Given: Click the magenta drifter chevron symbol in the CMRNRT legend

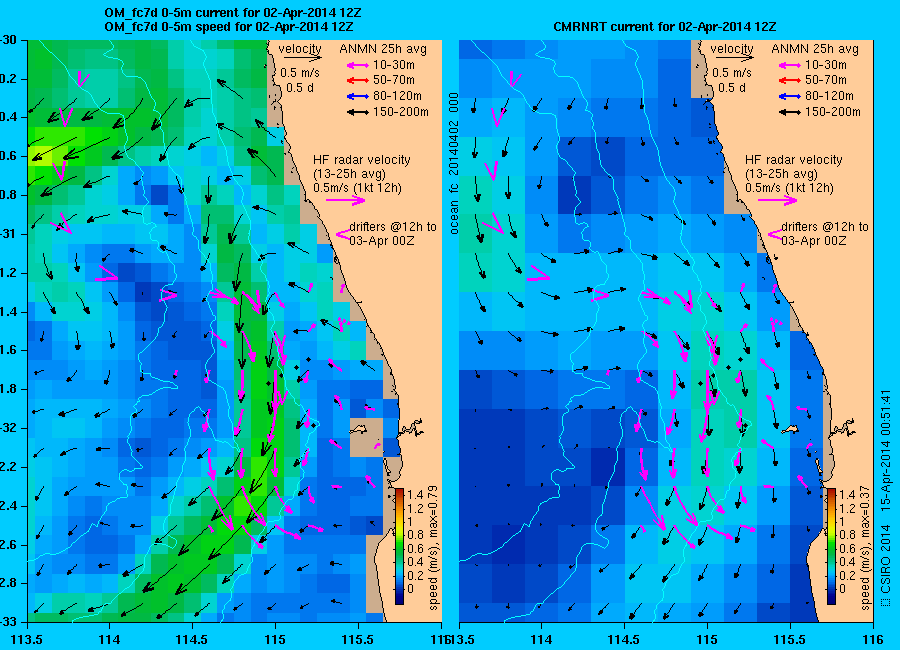Looking at the screenshot, I should pyautogui.click(x=775, y=234).
